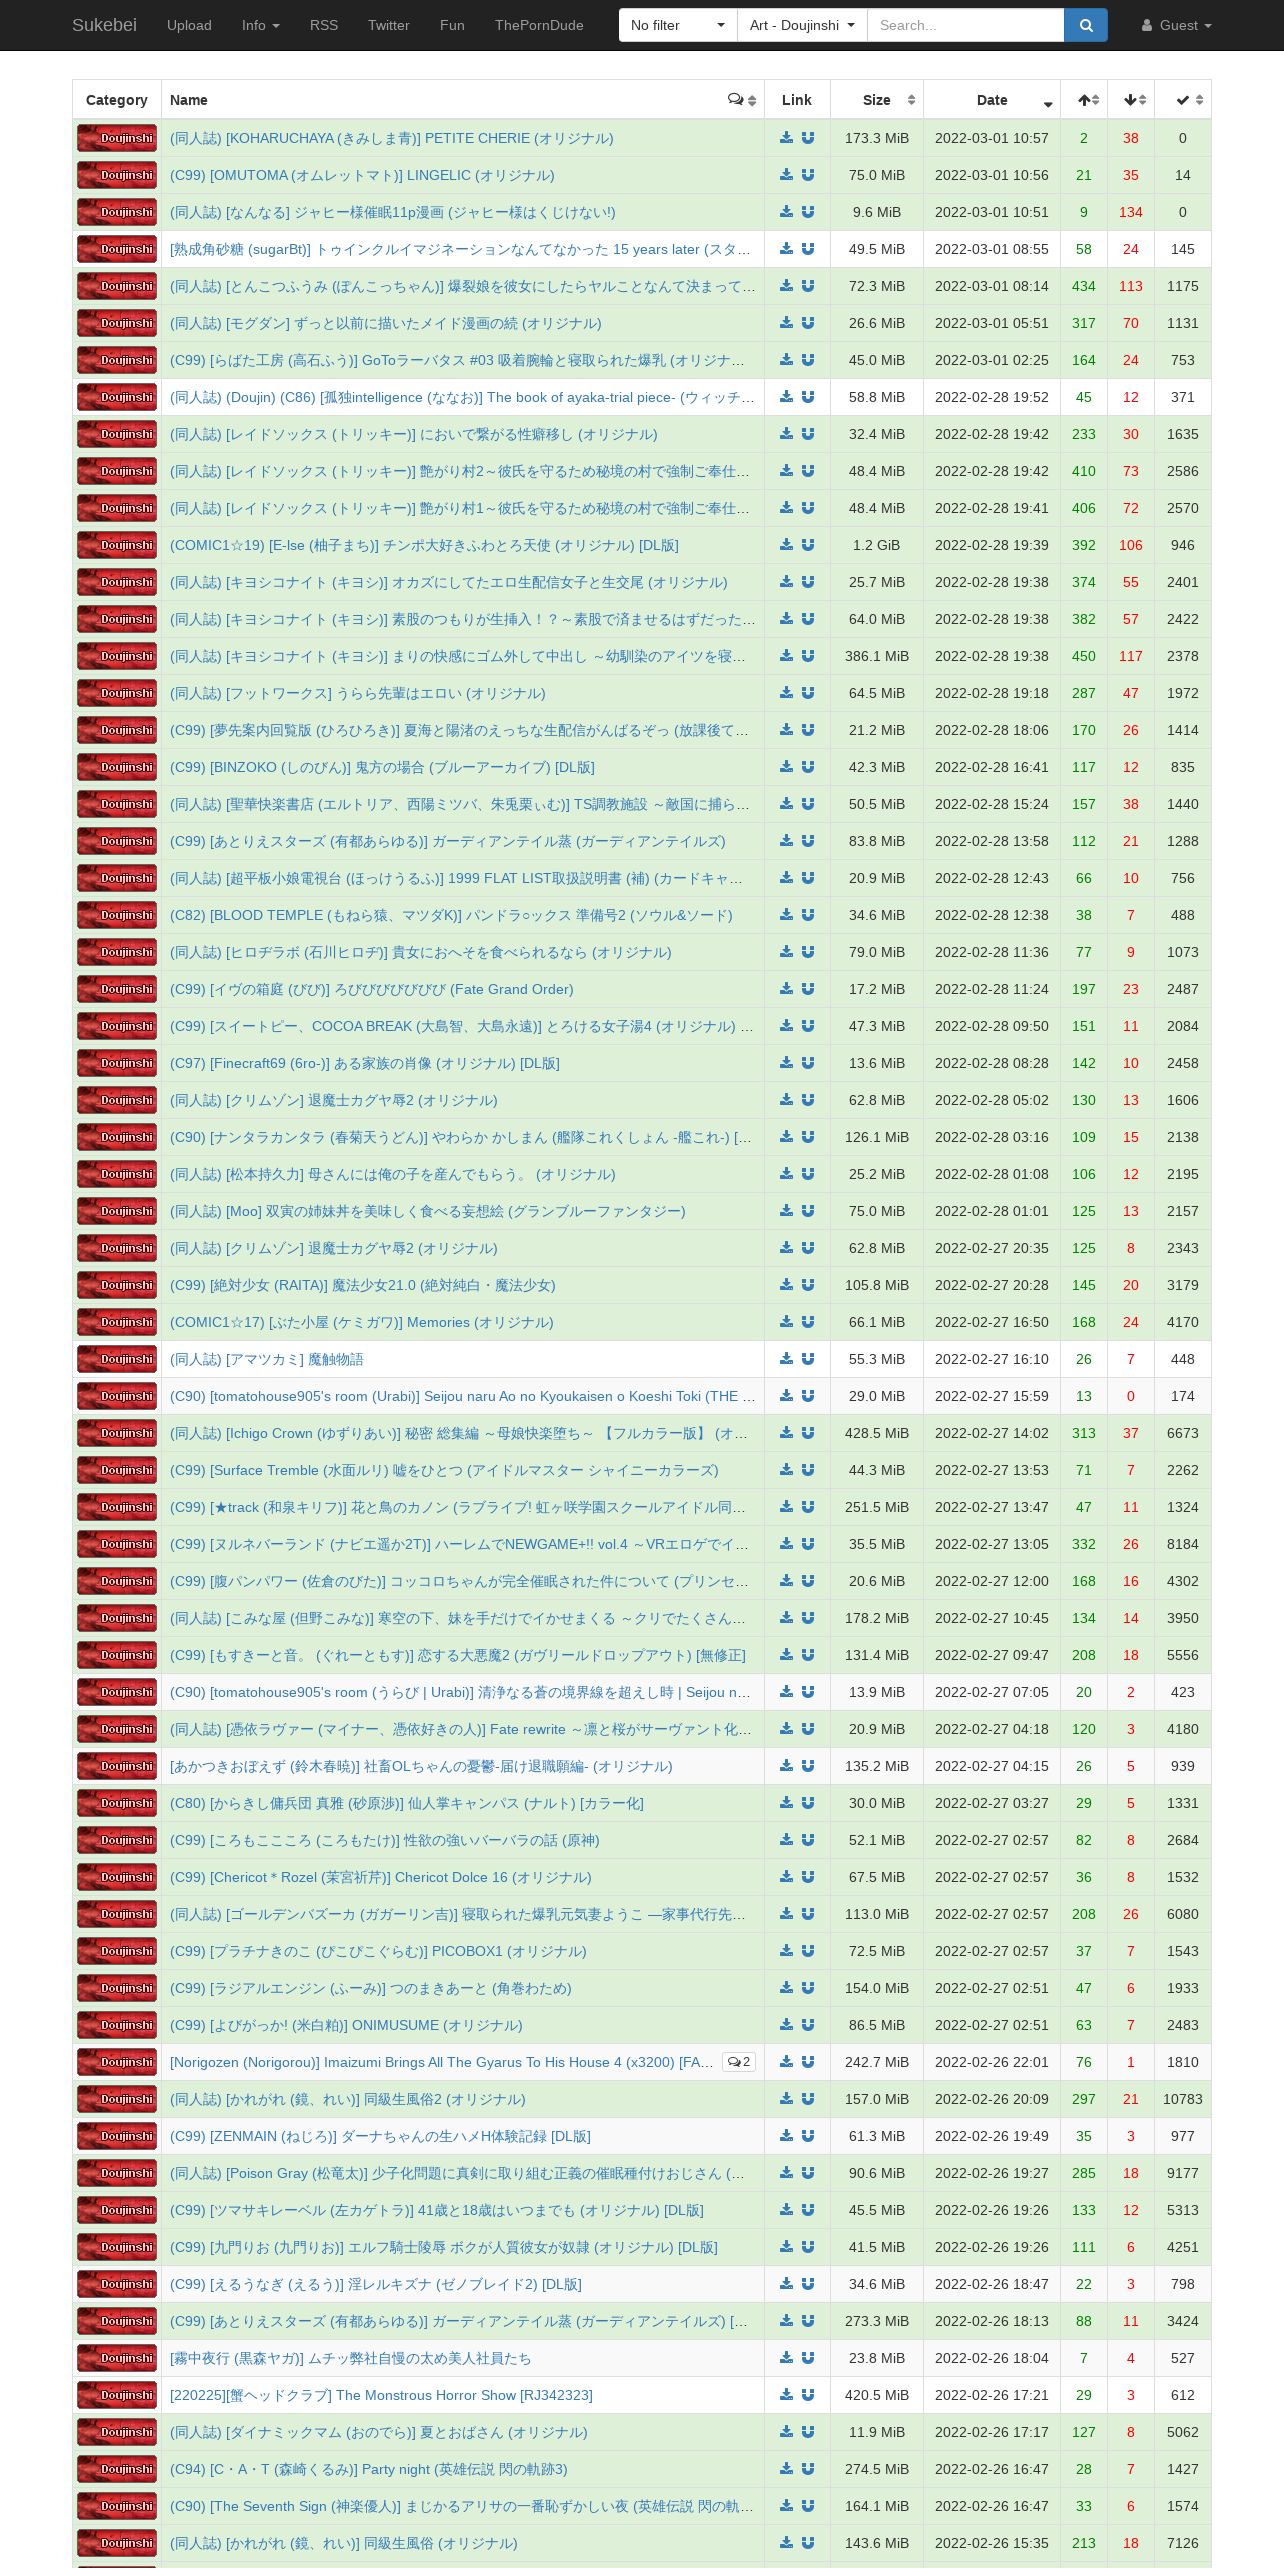Click in the Search input field
The image size is (1284, 2568).
coord(965,25)
